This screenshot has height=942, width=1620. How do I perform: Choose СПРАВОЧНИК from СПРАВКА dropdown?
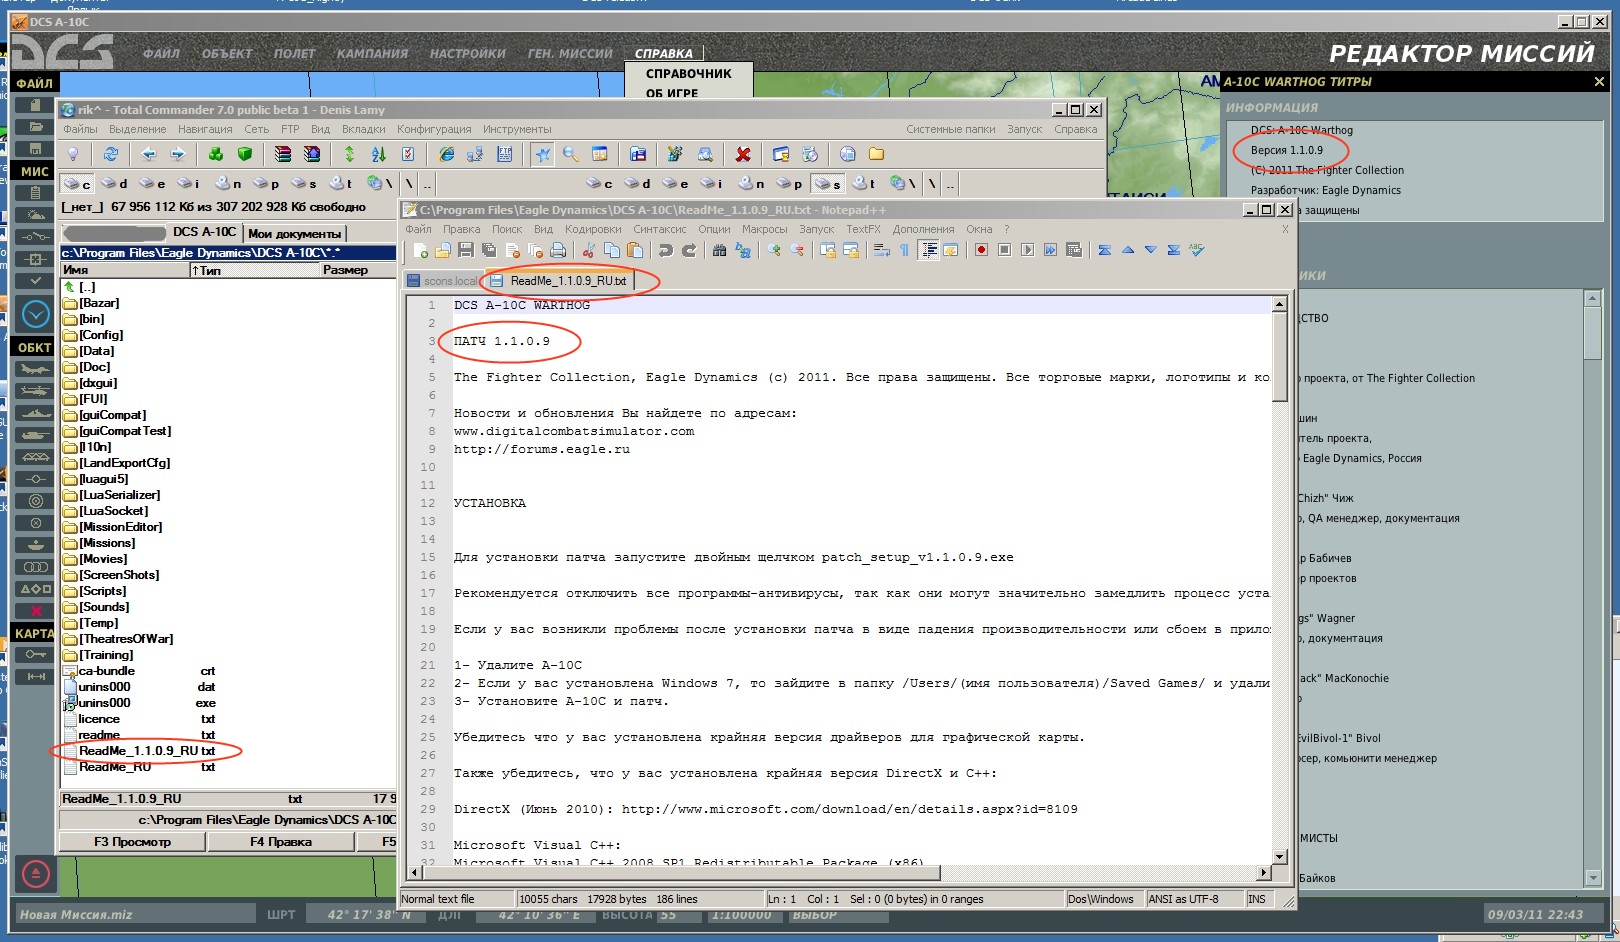[x=689, y=74]
